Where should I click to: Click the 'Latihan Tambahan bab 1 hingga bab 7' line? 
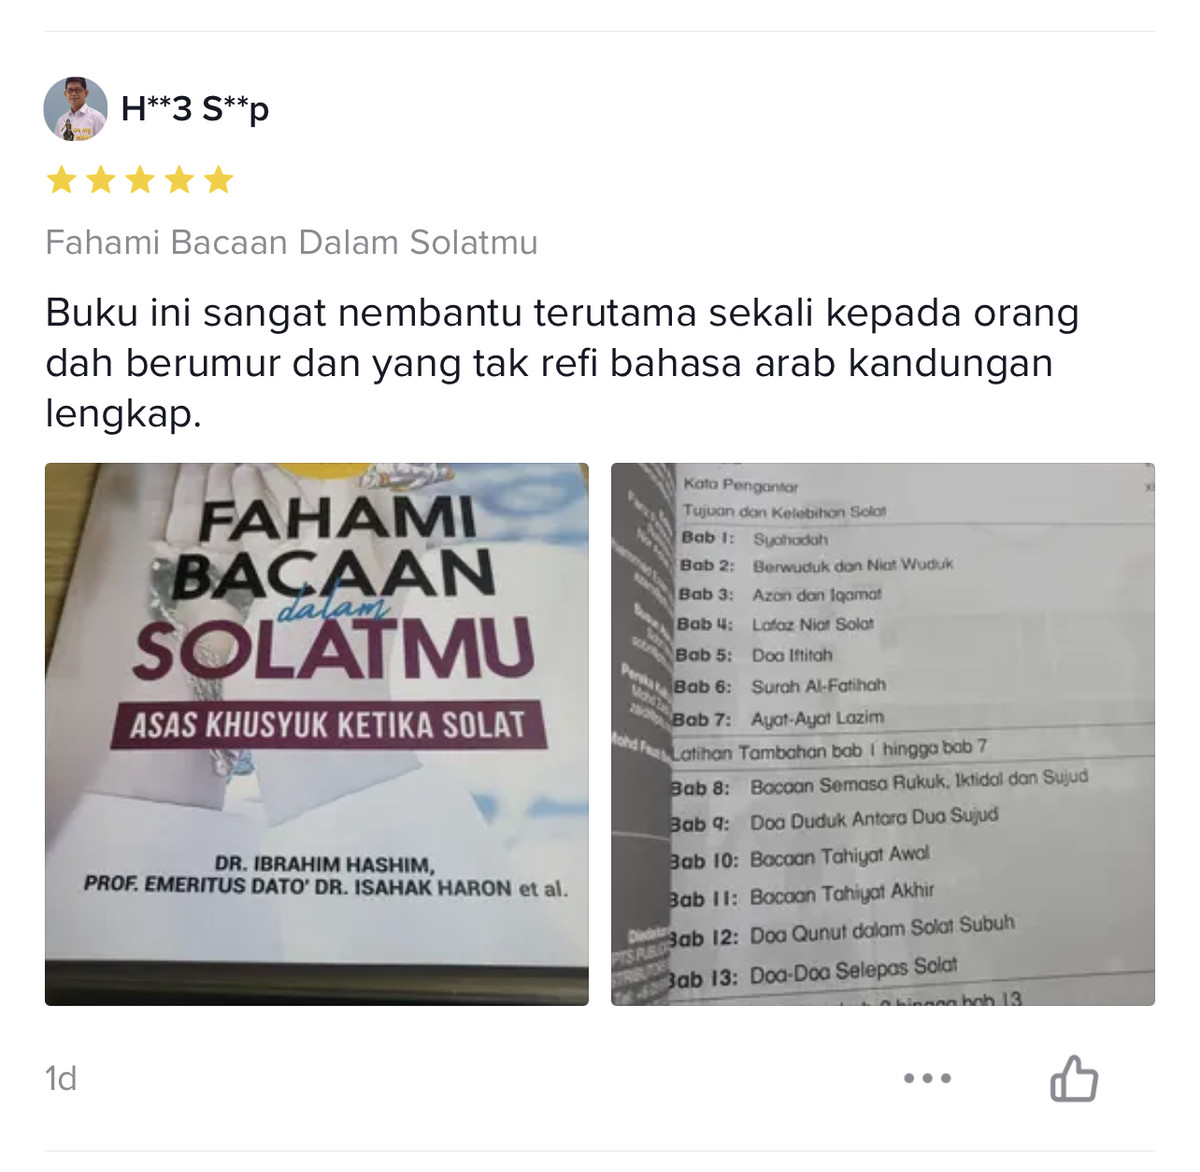[x=829, y=750]
